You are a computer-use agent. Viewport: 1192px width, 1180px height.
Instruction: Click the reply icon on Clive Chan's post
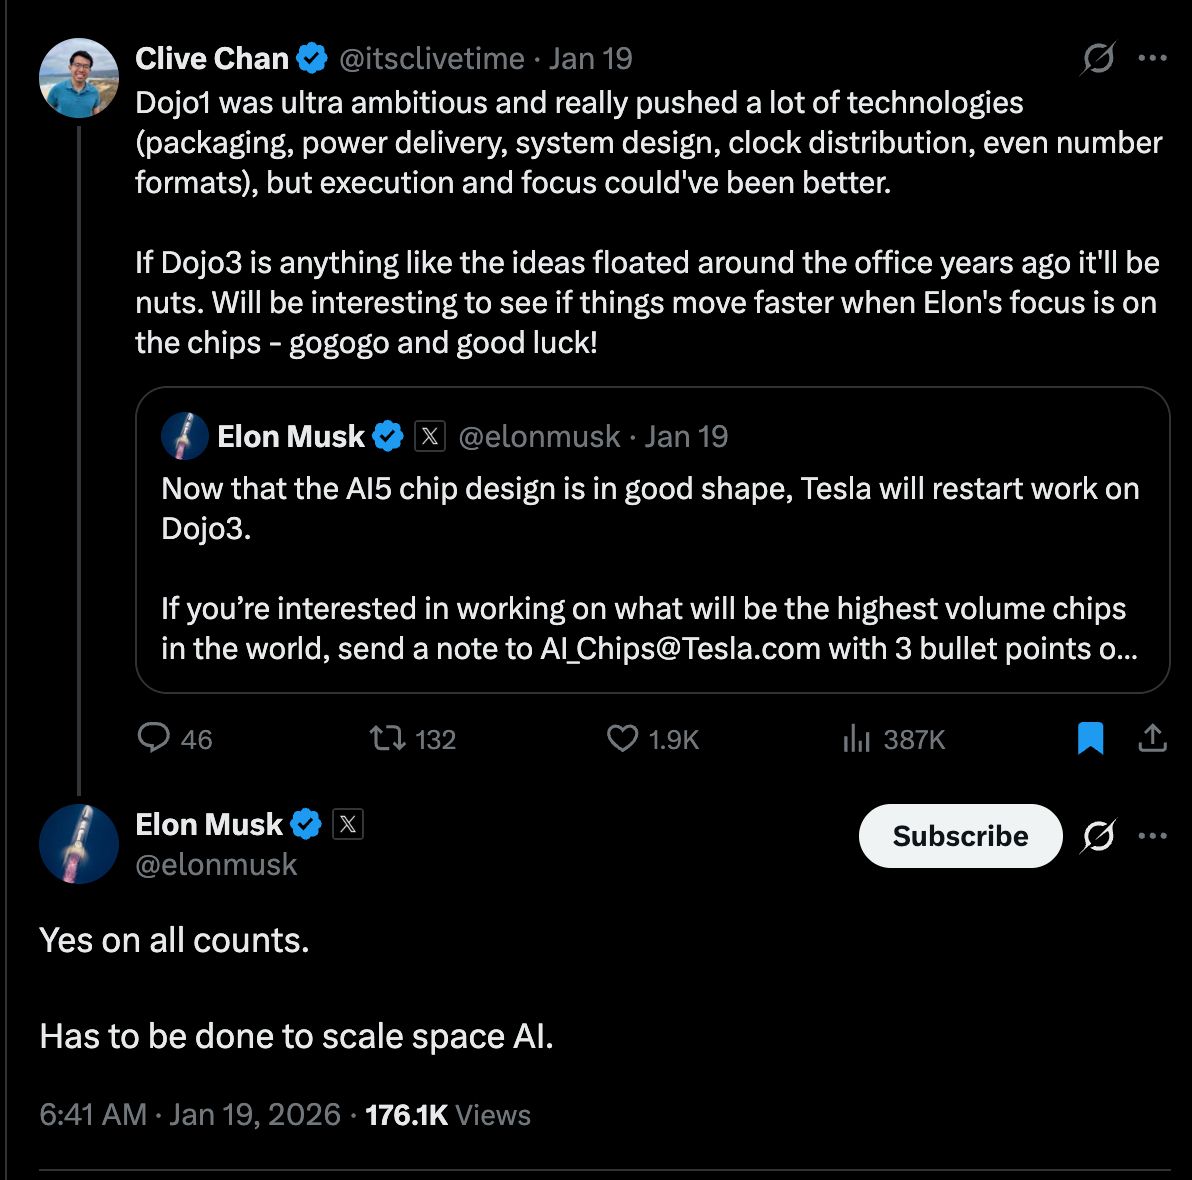coord(154,739)
